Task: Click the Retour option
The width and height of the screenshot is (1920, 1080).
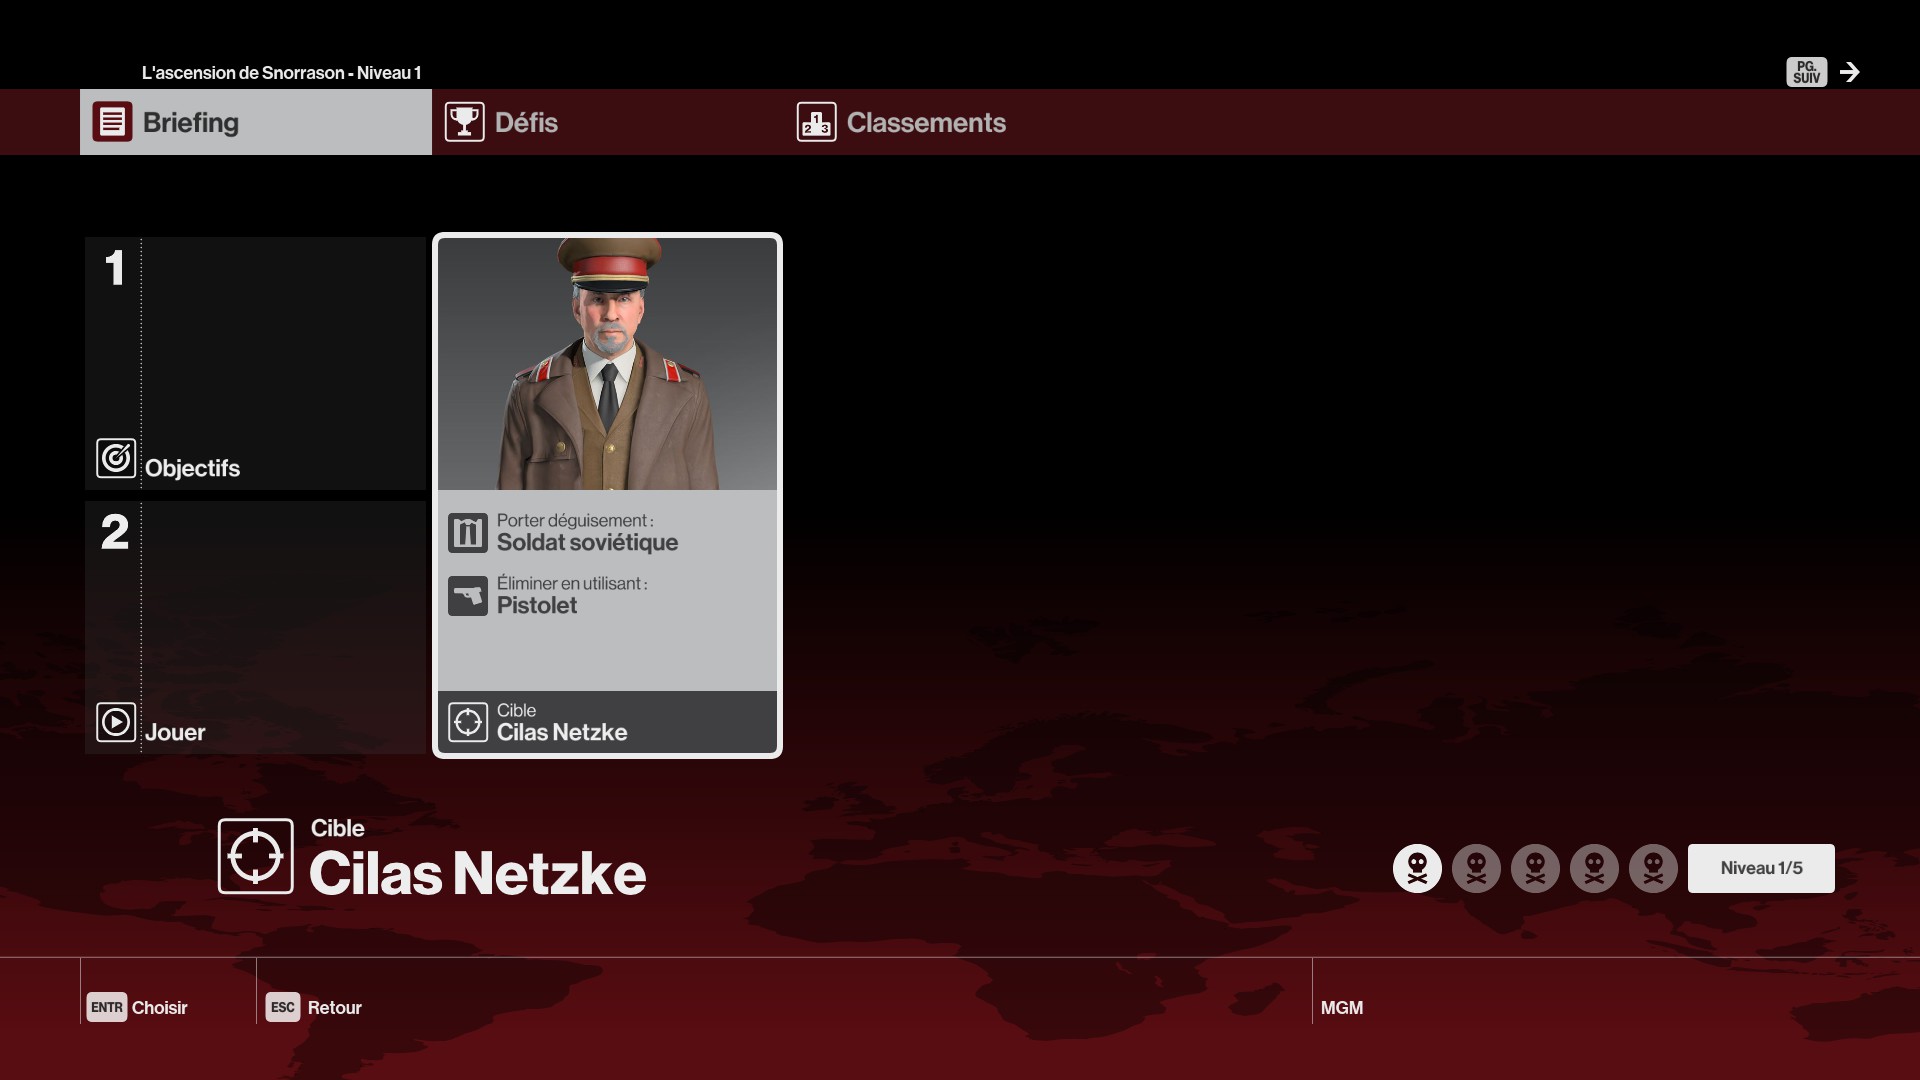Action: (x=335, y=1008)
